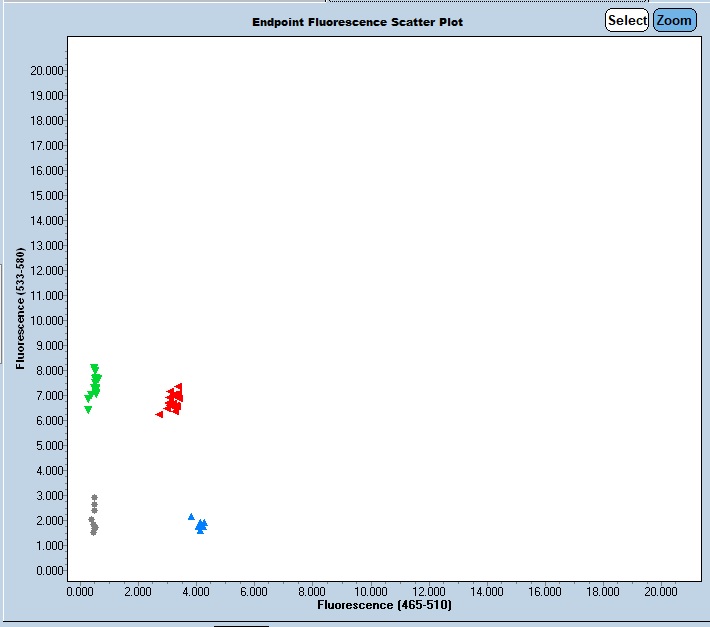
Task: Click the 10.000 tick on the x-axis
Action: (370, 592)
